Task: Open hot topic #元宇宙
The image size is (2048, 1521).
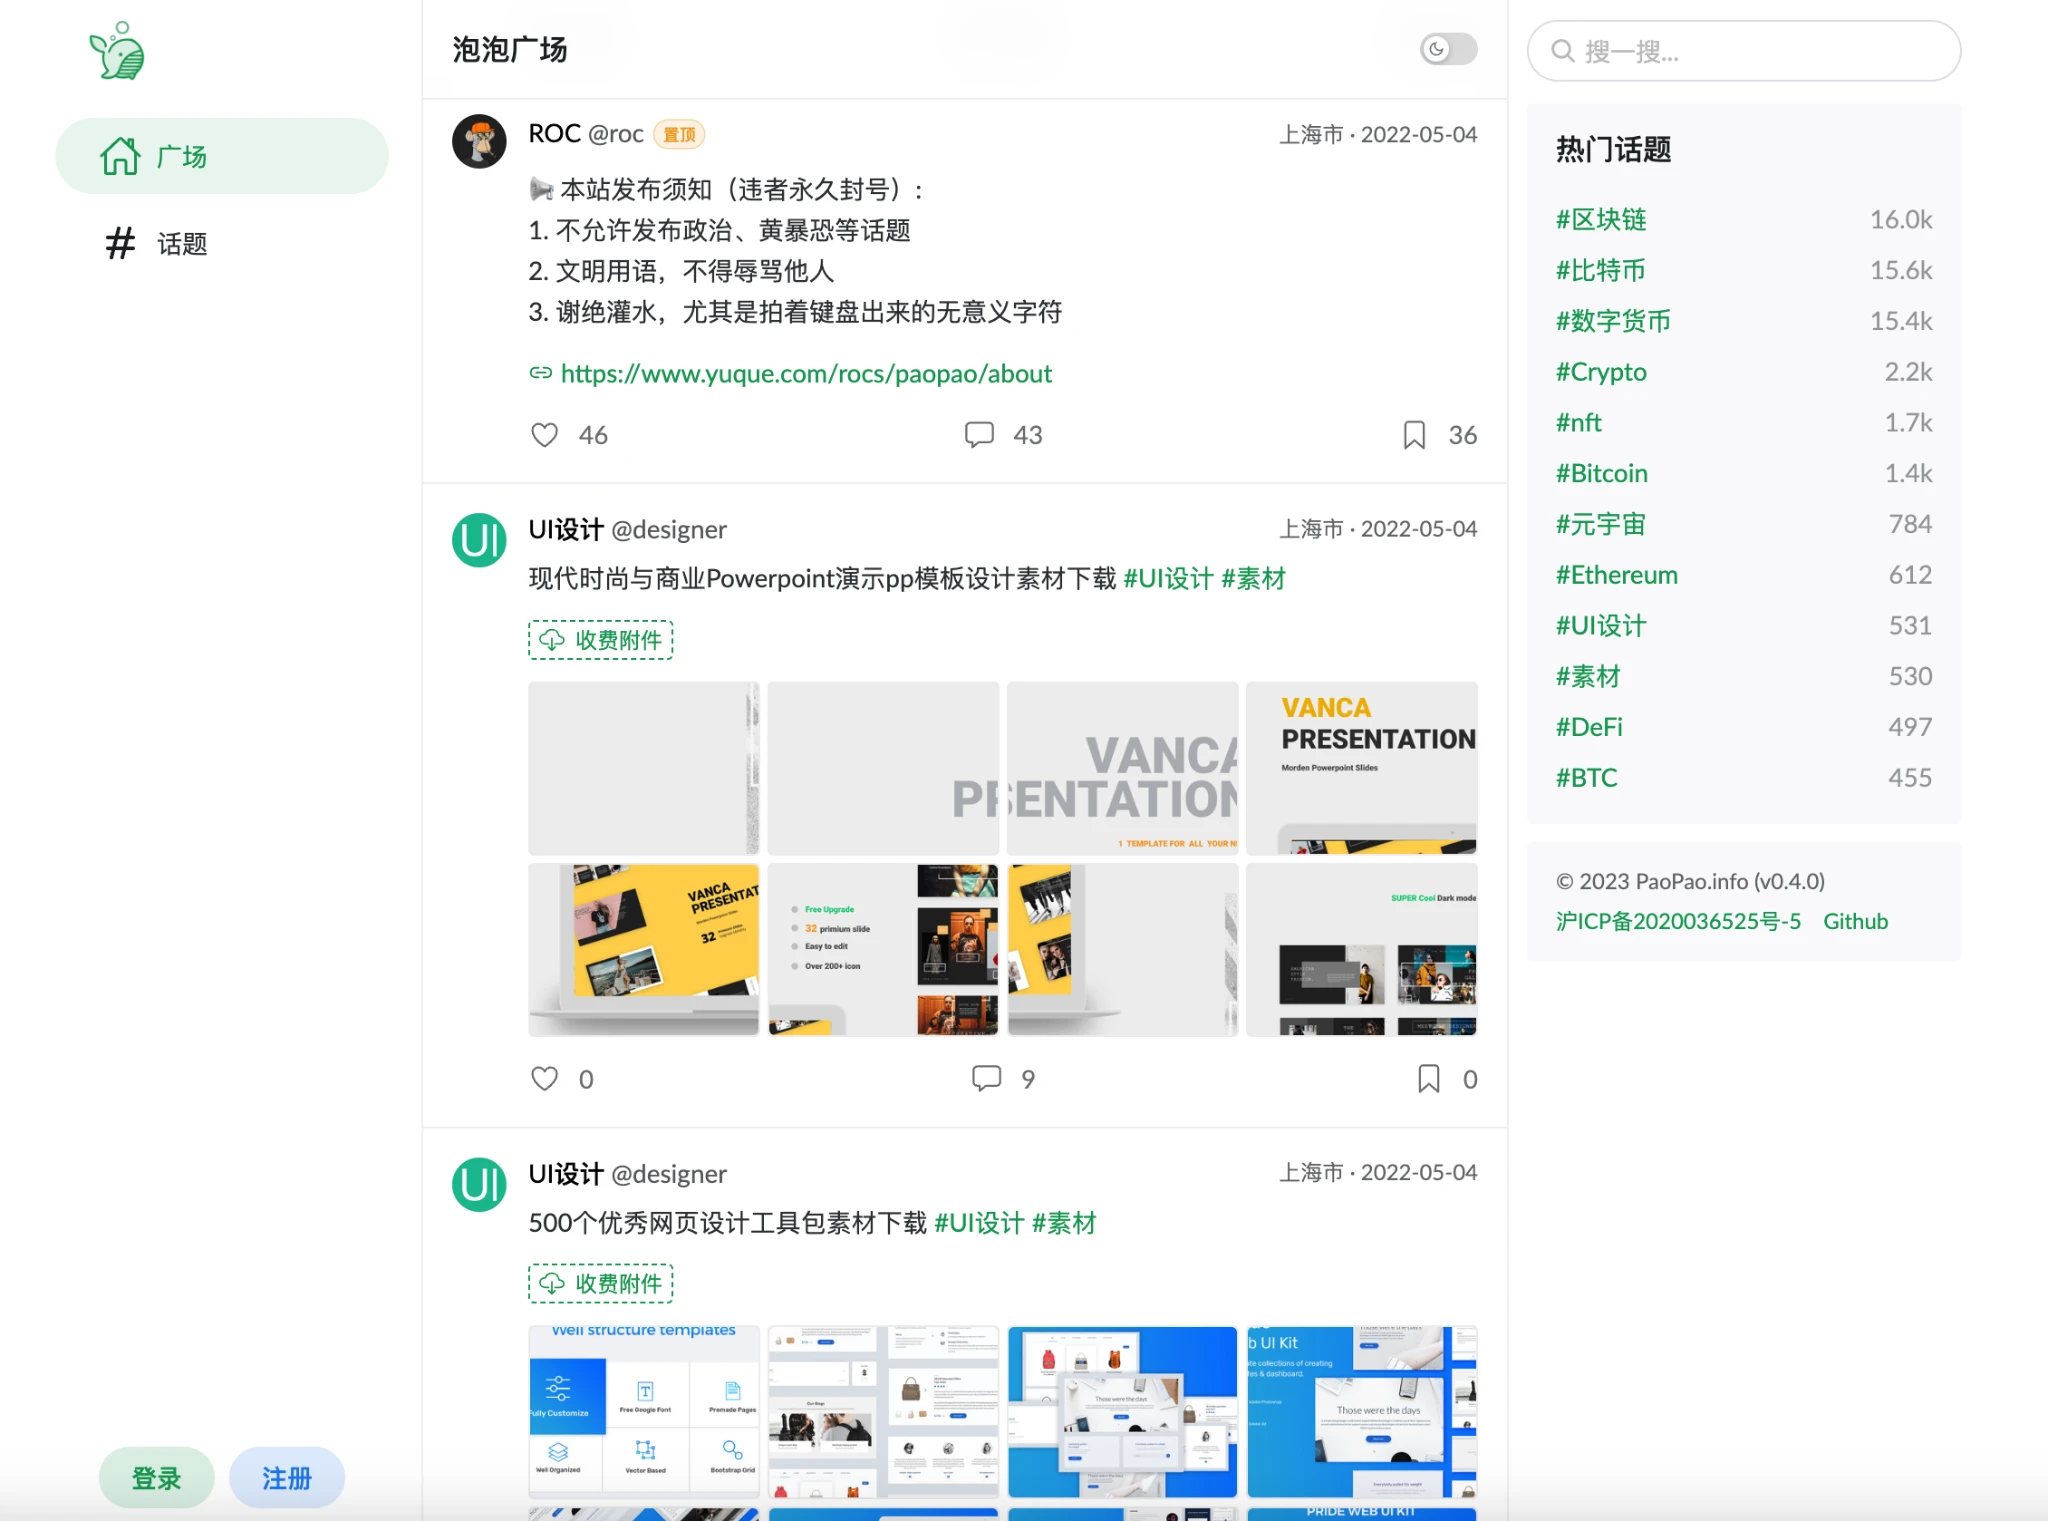Action: pyautogui.click(x=1601, y=524)
